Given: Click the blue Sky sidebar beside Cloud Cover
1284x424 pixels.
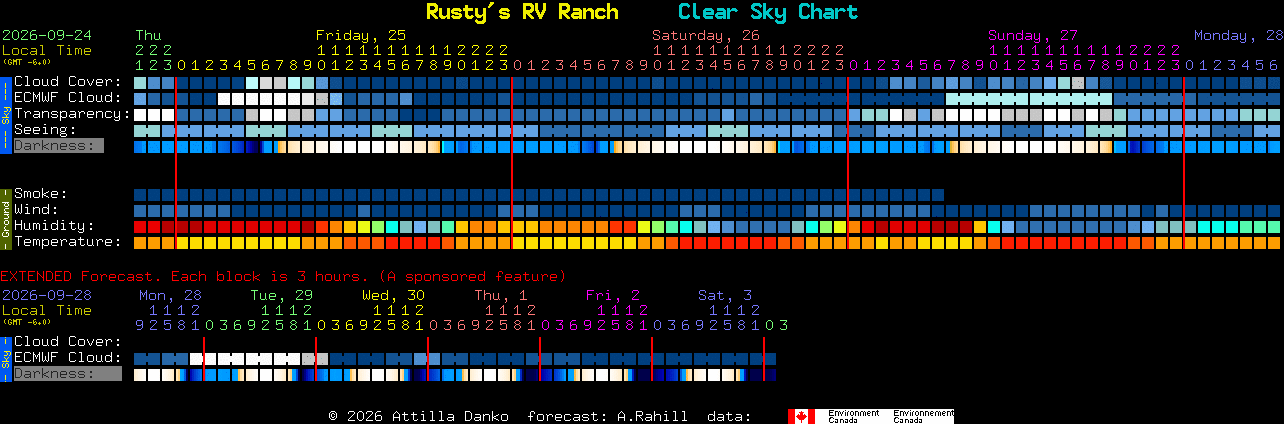Looking at the screenshot, I should click(5, 113).
